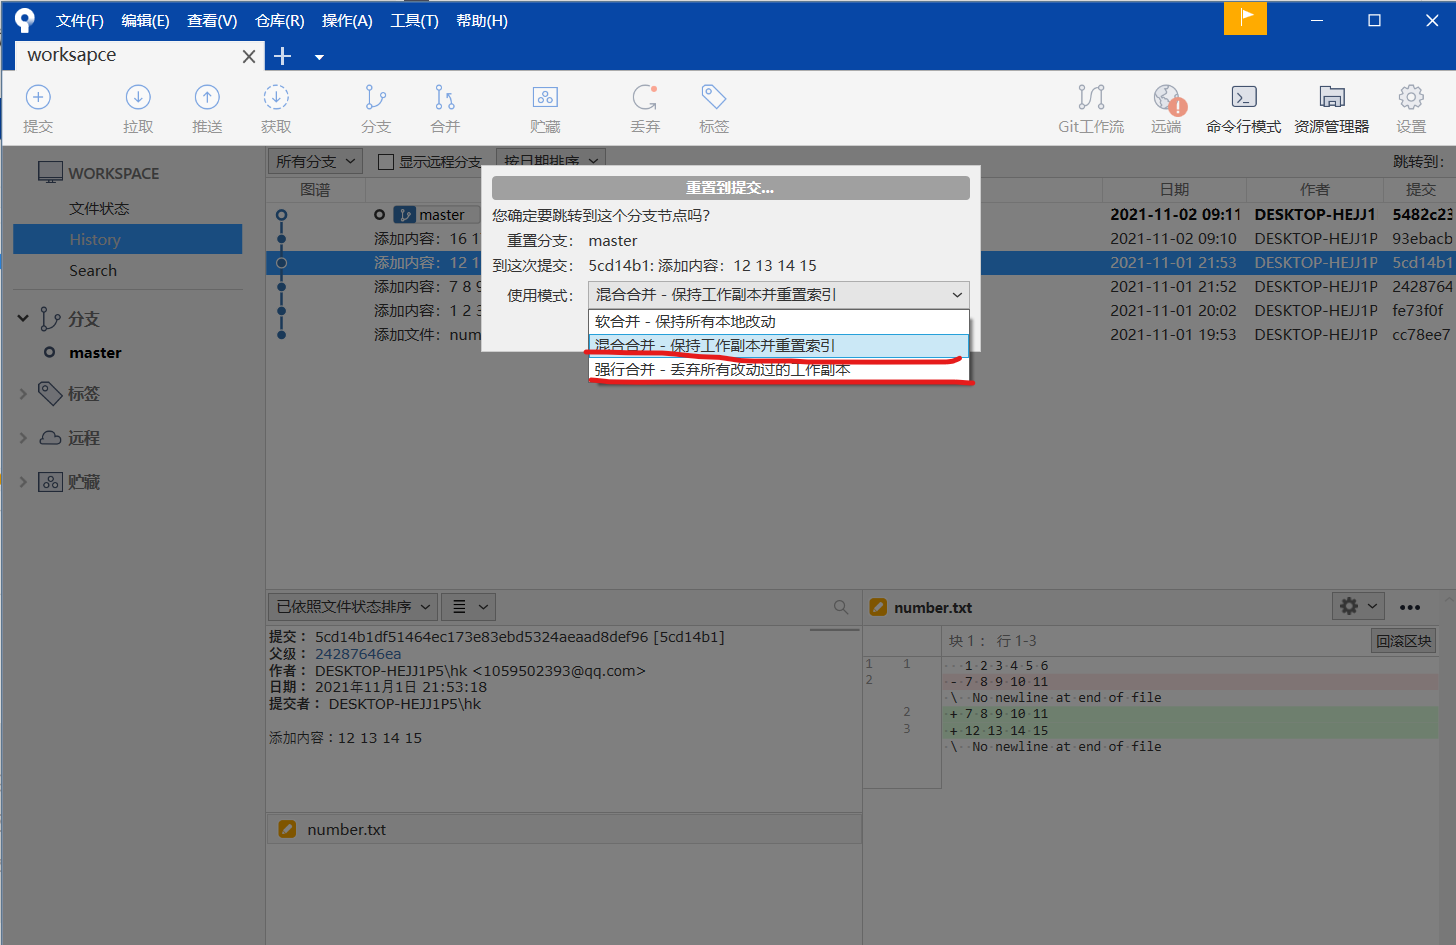Open the tab list dropdown arrow
Image resolution: width=1456 pixels, height=945 pixels.
point(319,57)
